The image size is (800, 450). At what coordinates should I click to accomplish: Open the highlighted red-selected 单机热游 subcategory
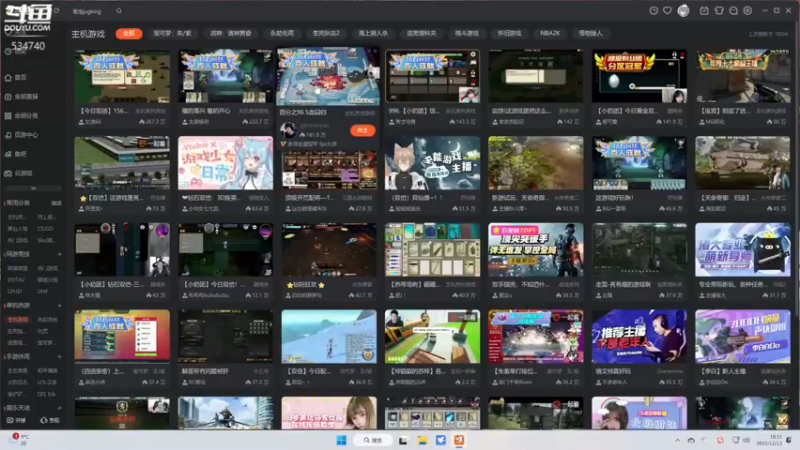pos(18,319)
